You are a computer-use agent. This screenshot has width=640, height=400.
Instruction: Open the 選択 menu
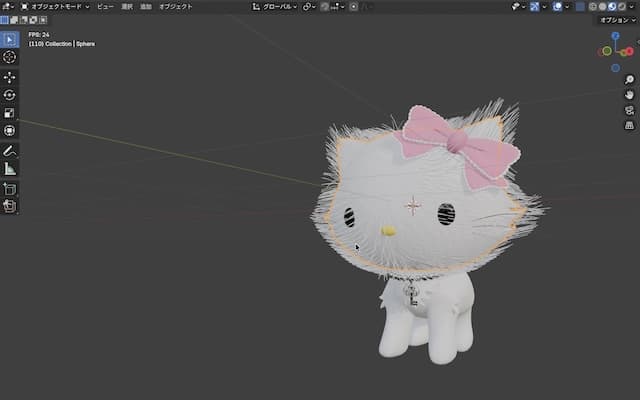coord(126,6)
